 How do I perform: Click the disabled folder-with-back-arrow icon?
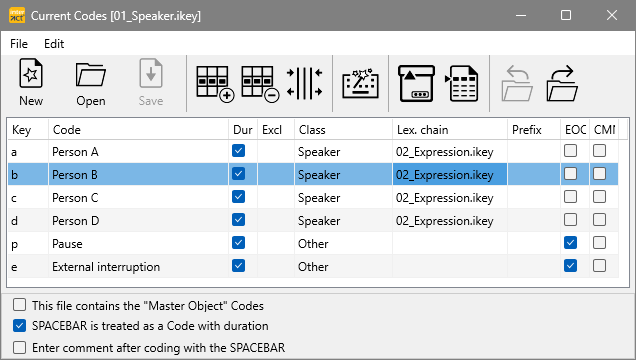tap(517, 84)
